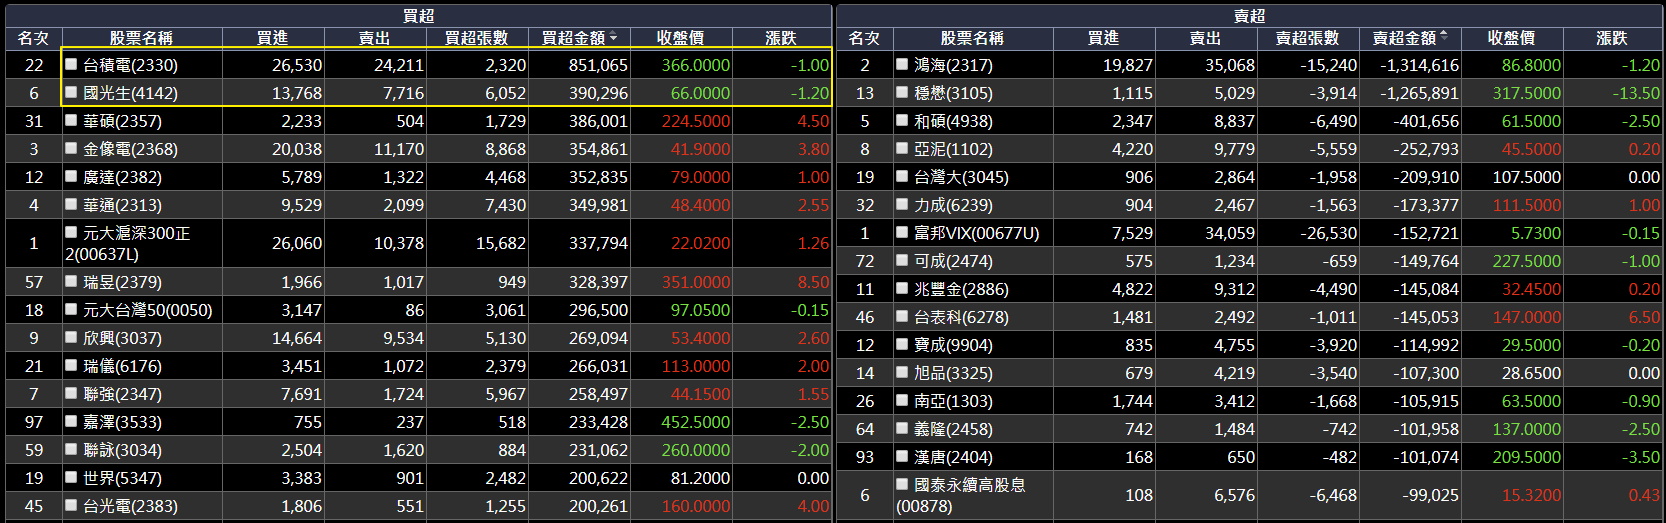Click 富邦VIX sell-over count -26,530

(x=1328, y=233)
